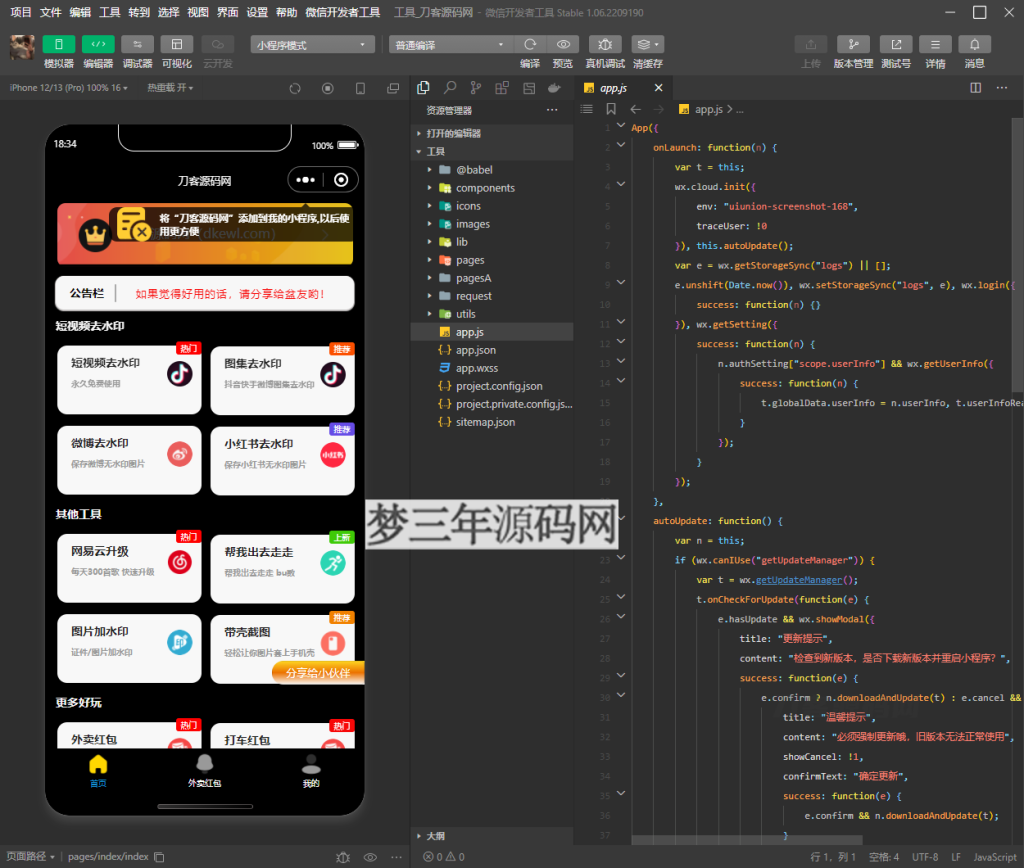Click the 编译 (compile) refresh icon
Viewport: 1024px width, 868px height.
point(530,45)
